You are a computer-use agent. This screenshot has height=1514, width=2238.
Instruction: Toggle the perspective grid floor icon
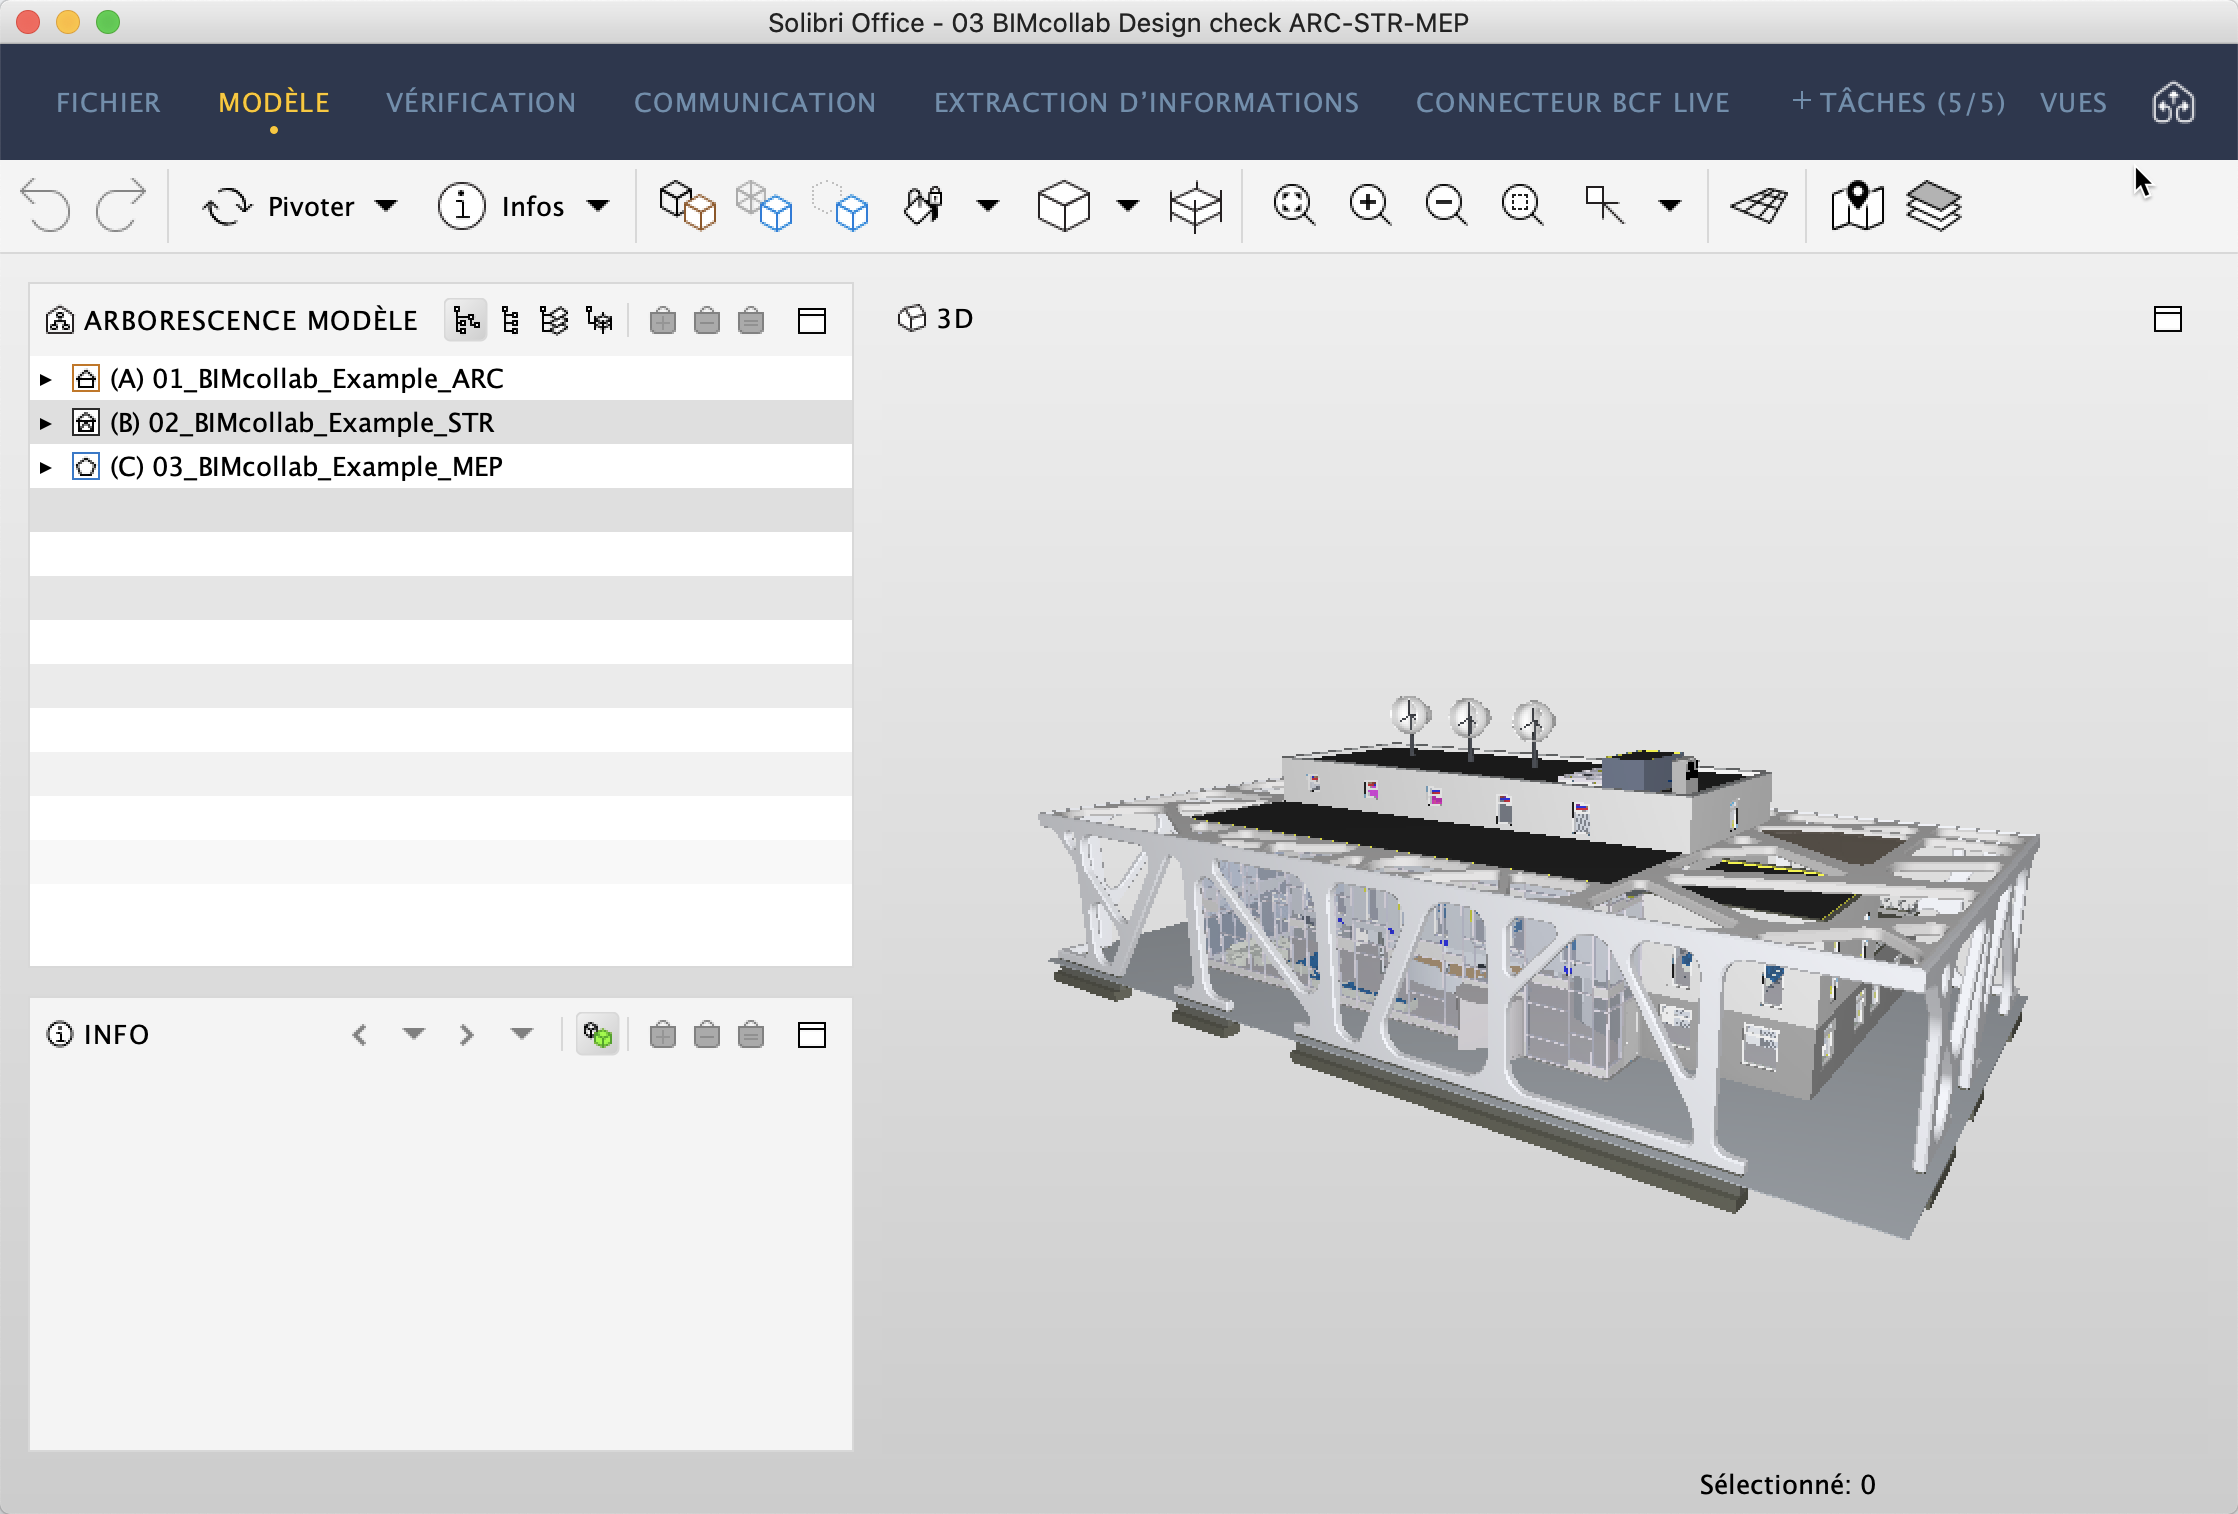click(1759, 206)
